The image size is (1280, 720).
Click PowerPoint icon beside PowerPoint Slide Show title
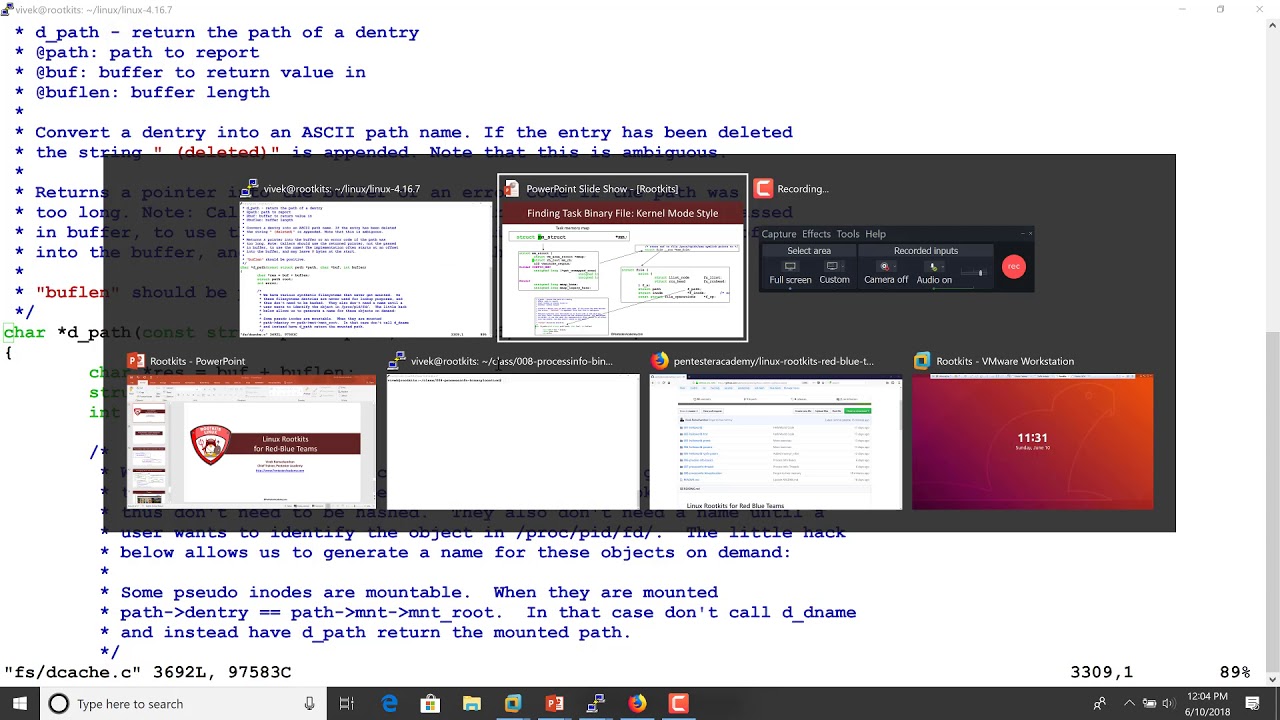511,188
